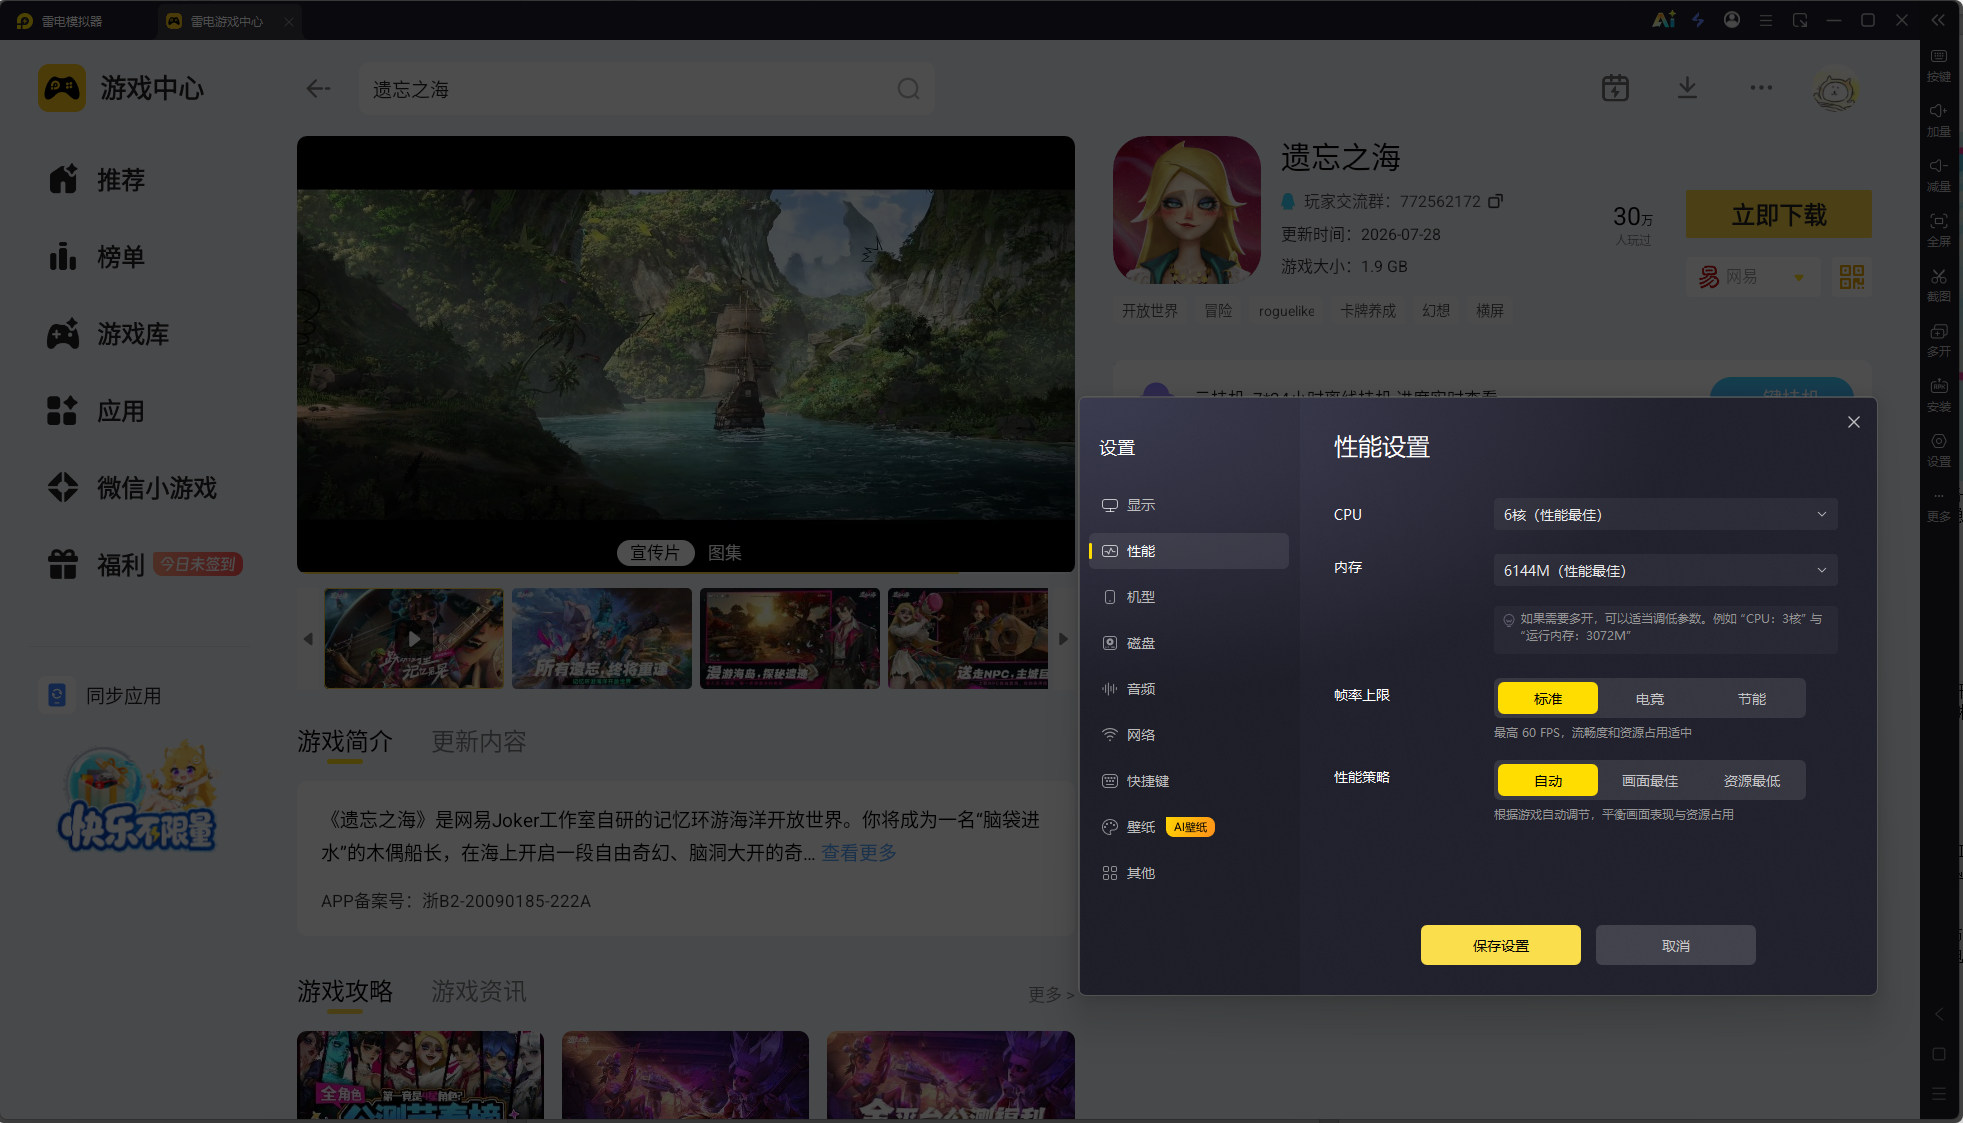The height and width of the screenshot is (1123, 1963).
Task: Toggle 全屏 fullscreen in right toolbar
Action: (x=1939, y=230)
